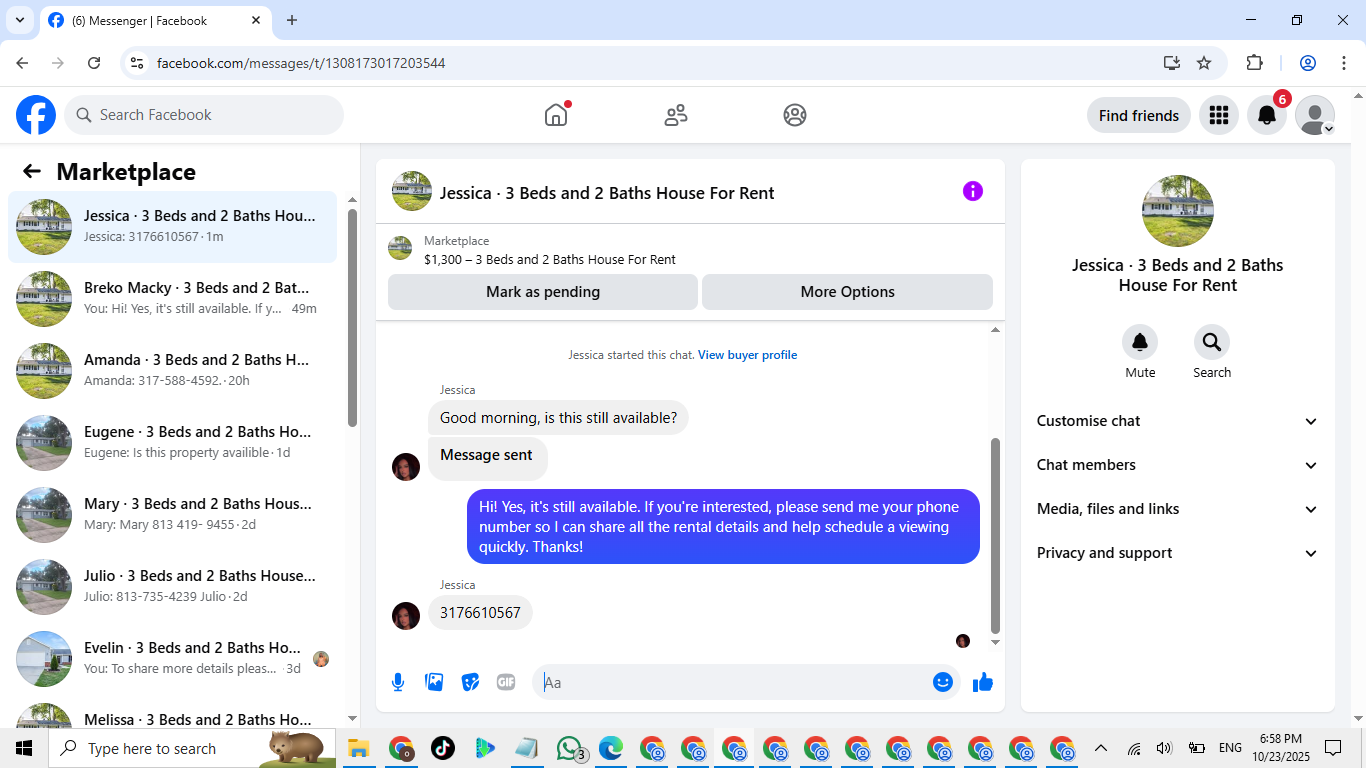Screen dimensions: 1366x768
Task: Bookmark this page with the star icon
Action: click(1204, 63)
